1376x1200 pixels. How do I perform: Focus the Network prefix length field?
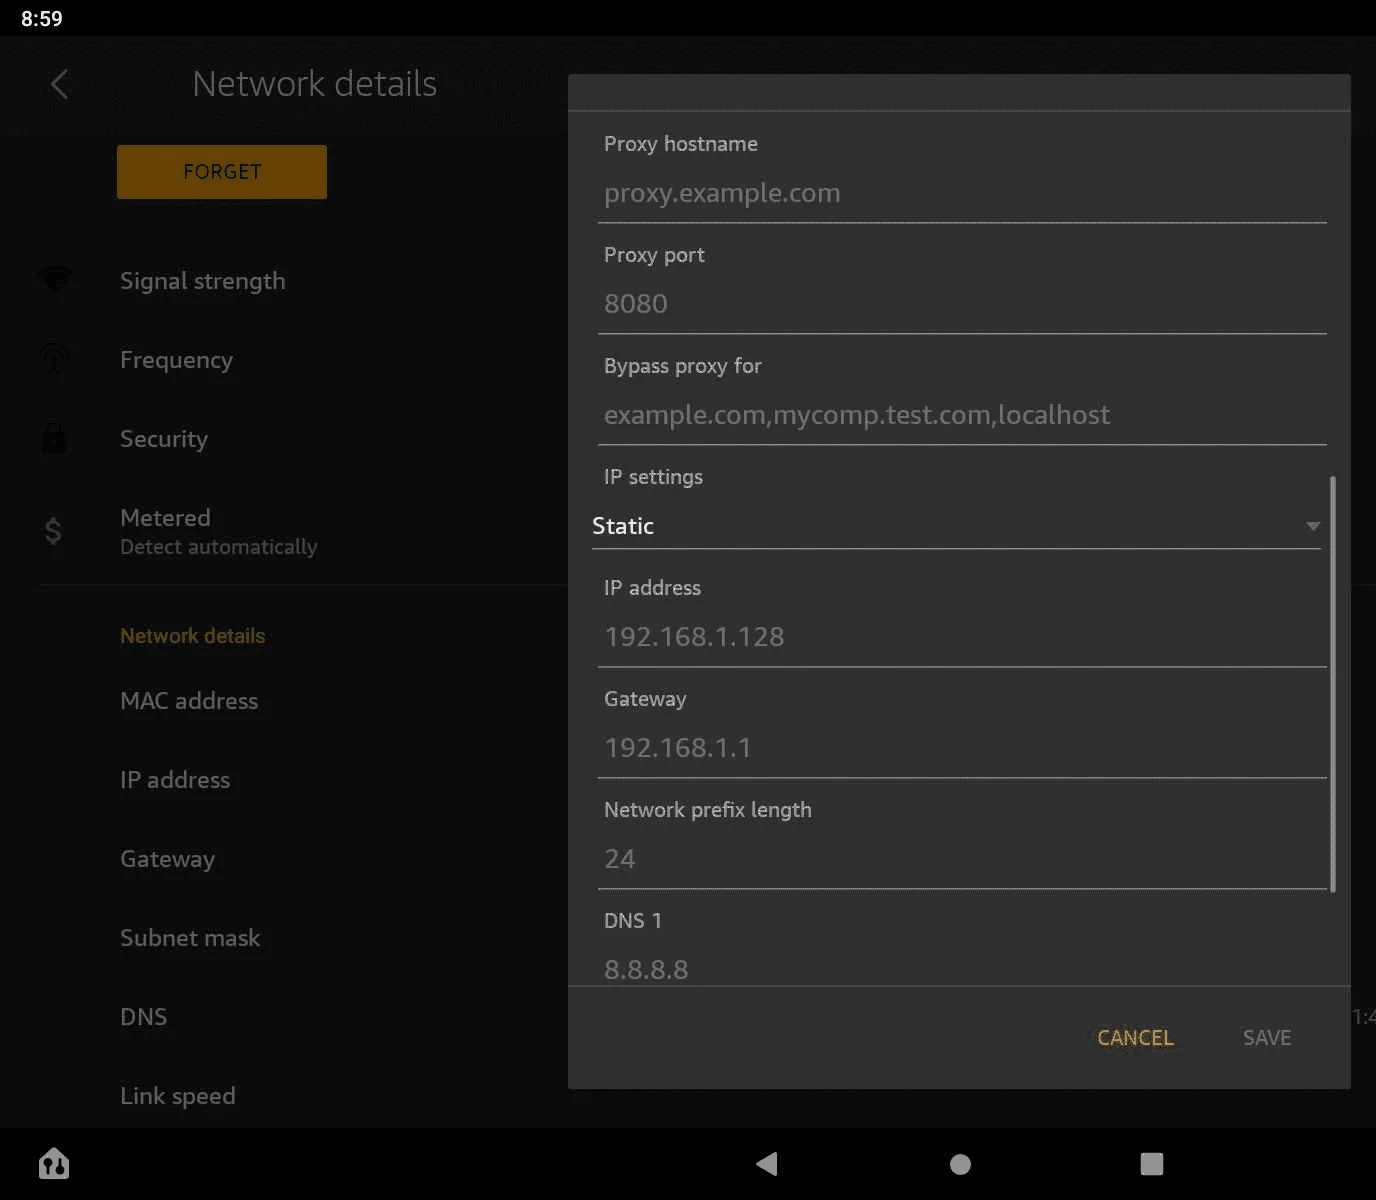click(x=962, y=859)
